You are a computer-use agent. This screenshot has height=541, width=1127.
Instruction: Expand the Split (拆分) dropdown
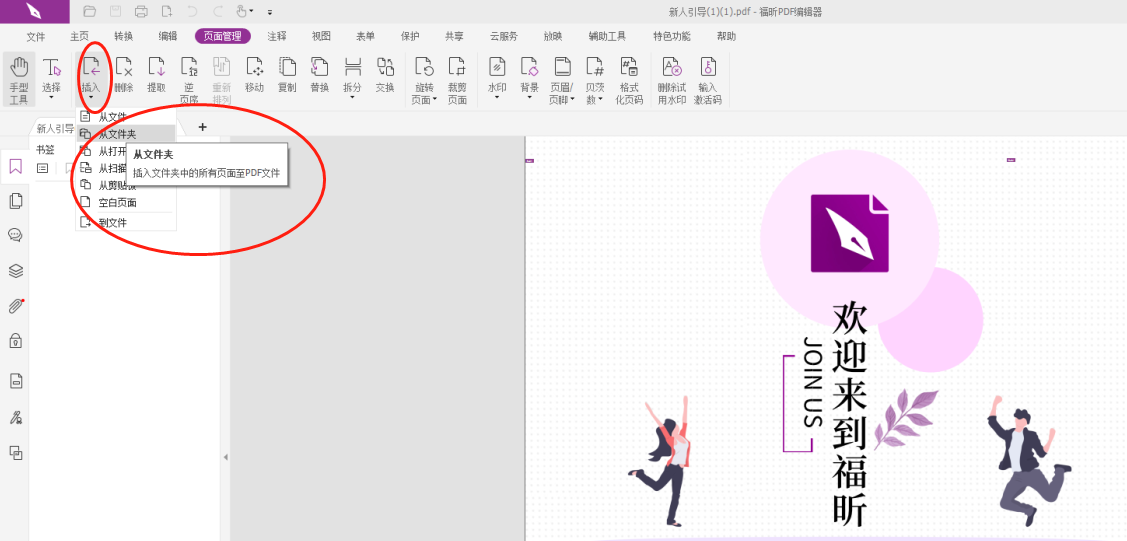click(352, 80)
